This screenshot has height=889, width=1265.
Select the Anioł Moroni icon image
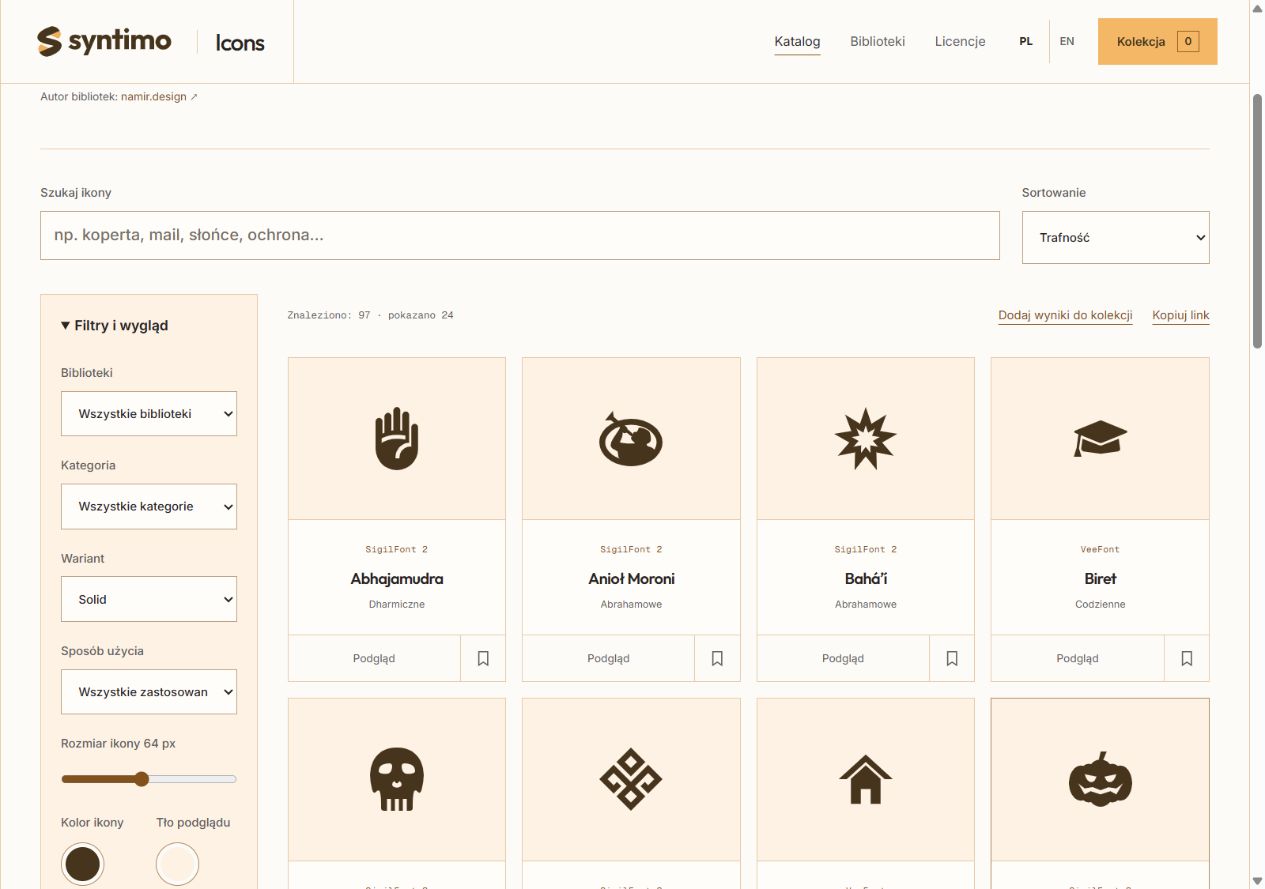point(631,438)
